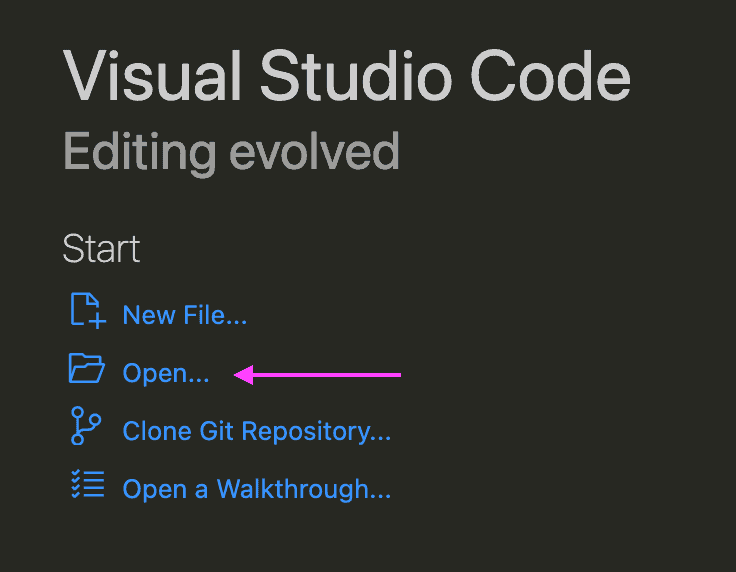Viewport: 736px width, 572px height.
Task: Click the word Studio in the heading
Action: (356, 76)
